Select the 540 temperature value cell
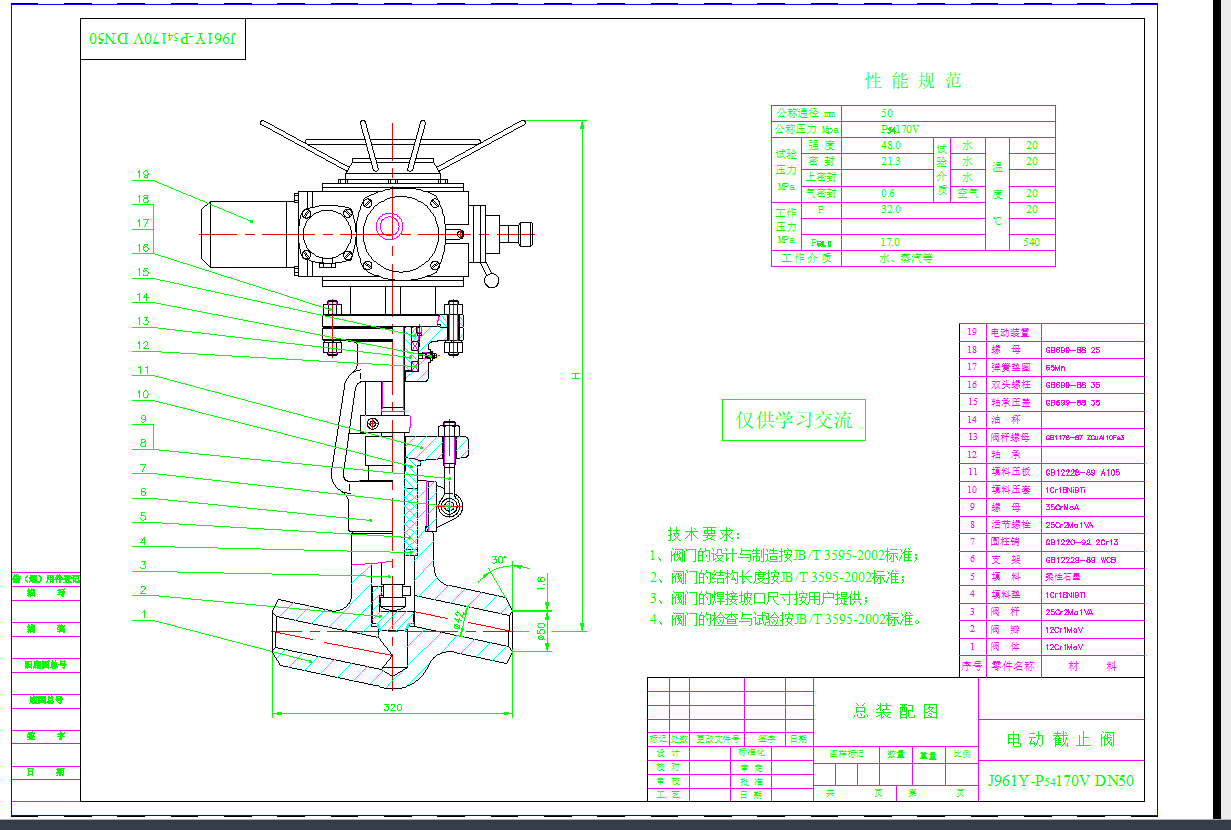1231x830 pixels. pos(1032,242)
